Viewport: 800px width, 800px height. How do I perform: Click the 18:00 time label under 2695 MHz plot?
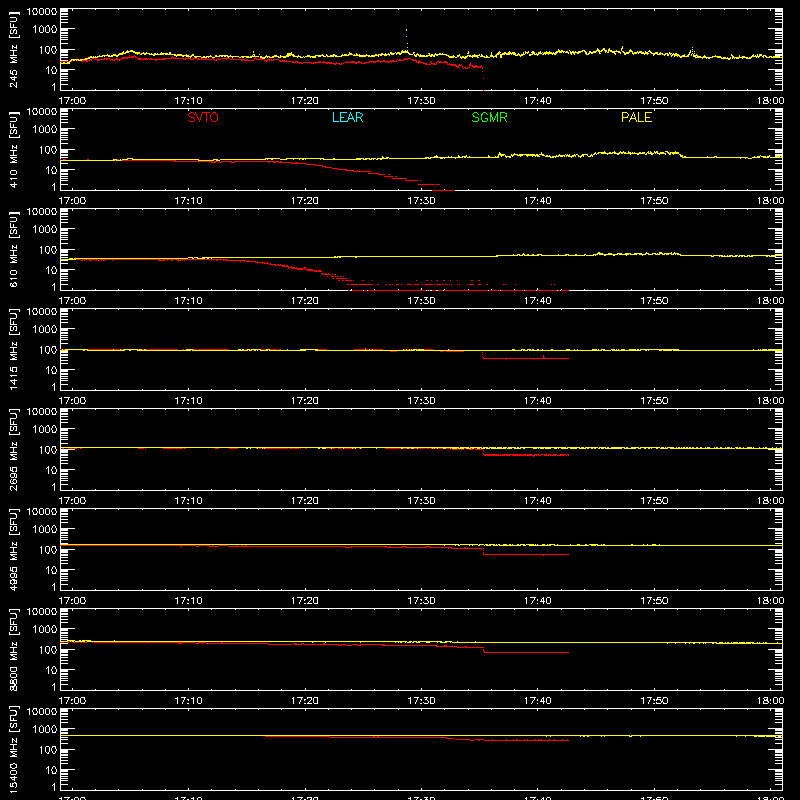[770, 501]
